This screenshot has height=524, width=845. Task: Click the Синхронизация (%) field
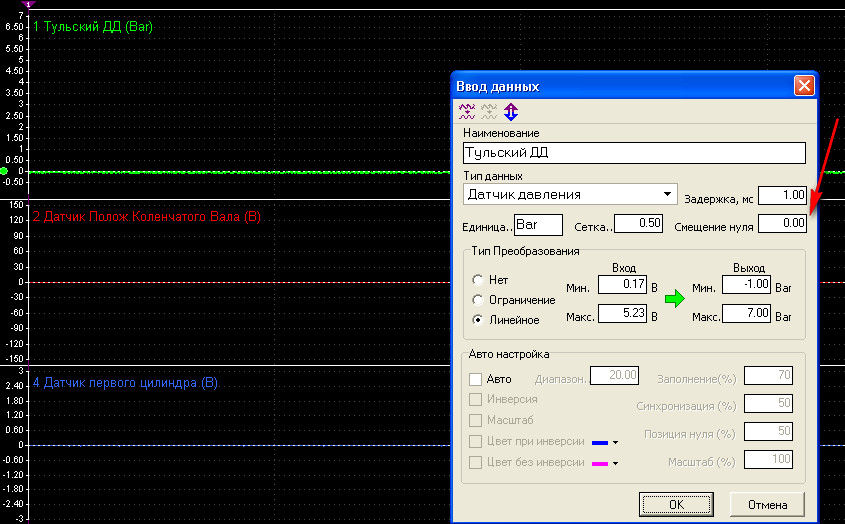point(768,403)
